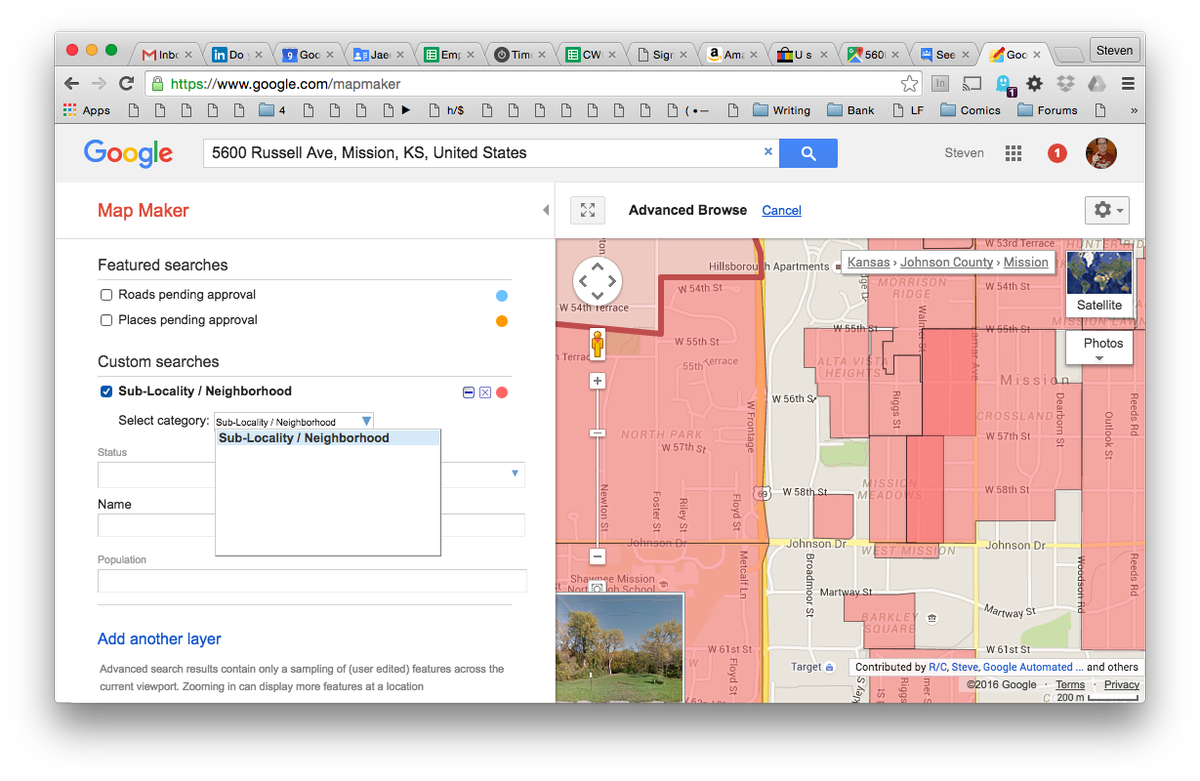
Task: Pick up the Street View pegman
Action: [x=597, y=345]
